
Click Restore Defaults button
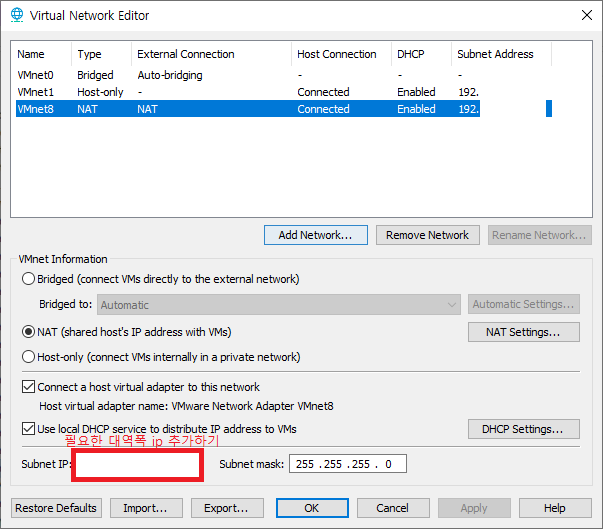pyautogui.click(x=56, y=508)
